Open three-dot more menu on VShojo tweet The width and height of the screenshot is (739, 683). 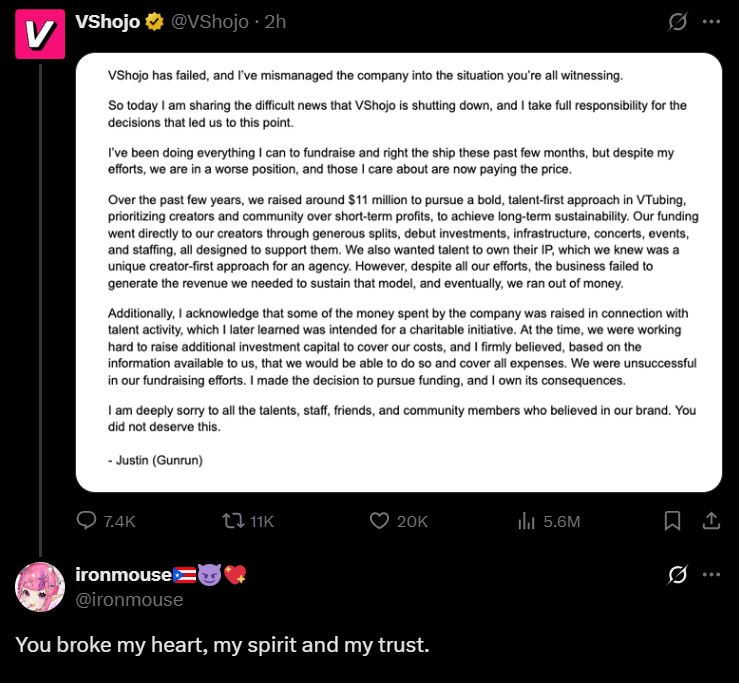pyautogui.click(x=711, y=21)
